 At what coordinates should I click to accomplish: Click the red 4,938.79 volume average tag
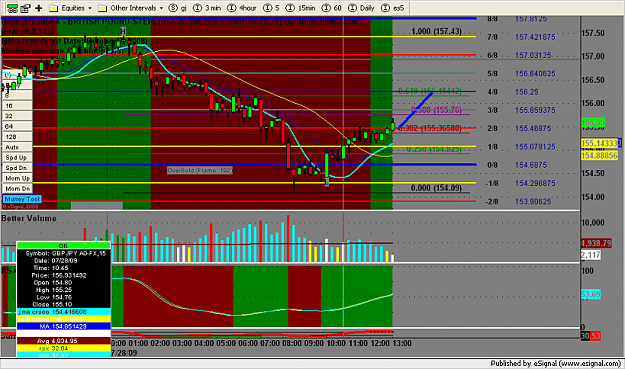(596, 243)
